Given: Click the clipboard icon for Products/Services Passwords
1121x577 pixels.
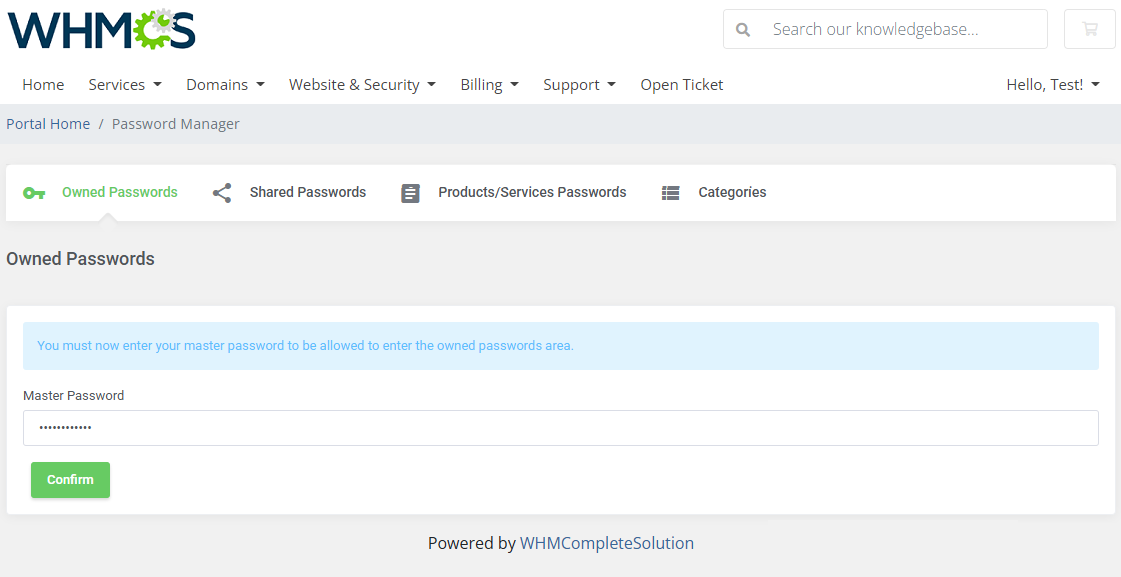Looking at the screenshot, I should pos(410,193).
